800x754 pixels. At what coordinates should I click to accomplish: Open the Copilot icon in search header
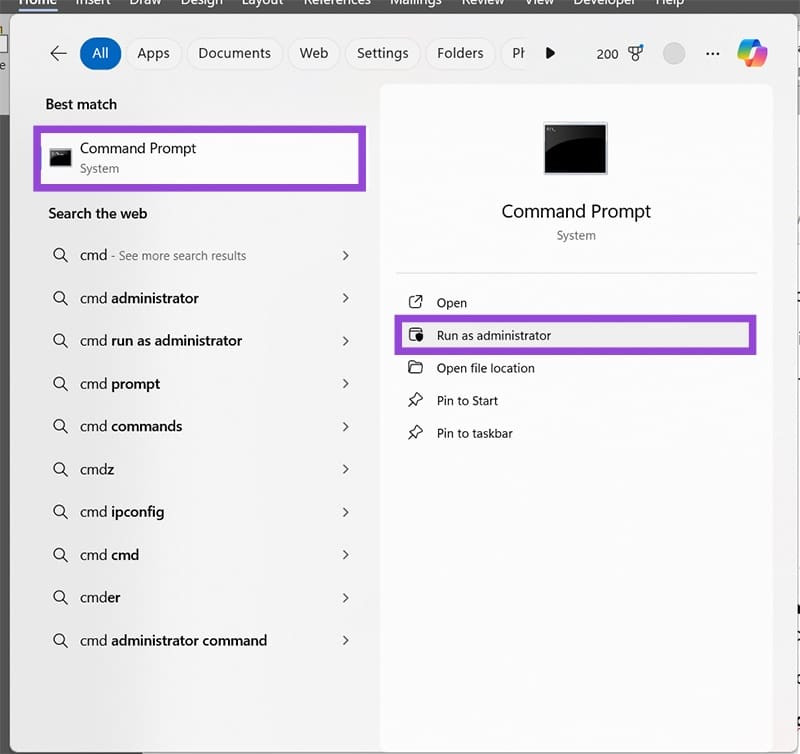(752, 53)
